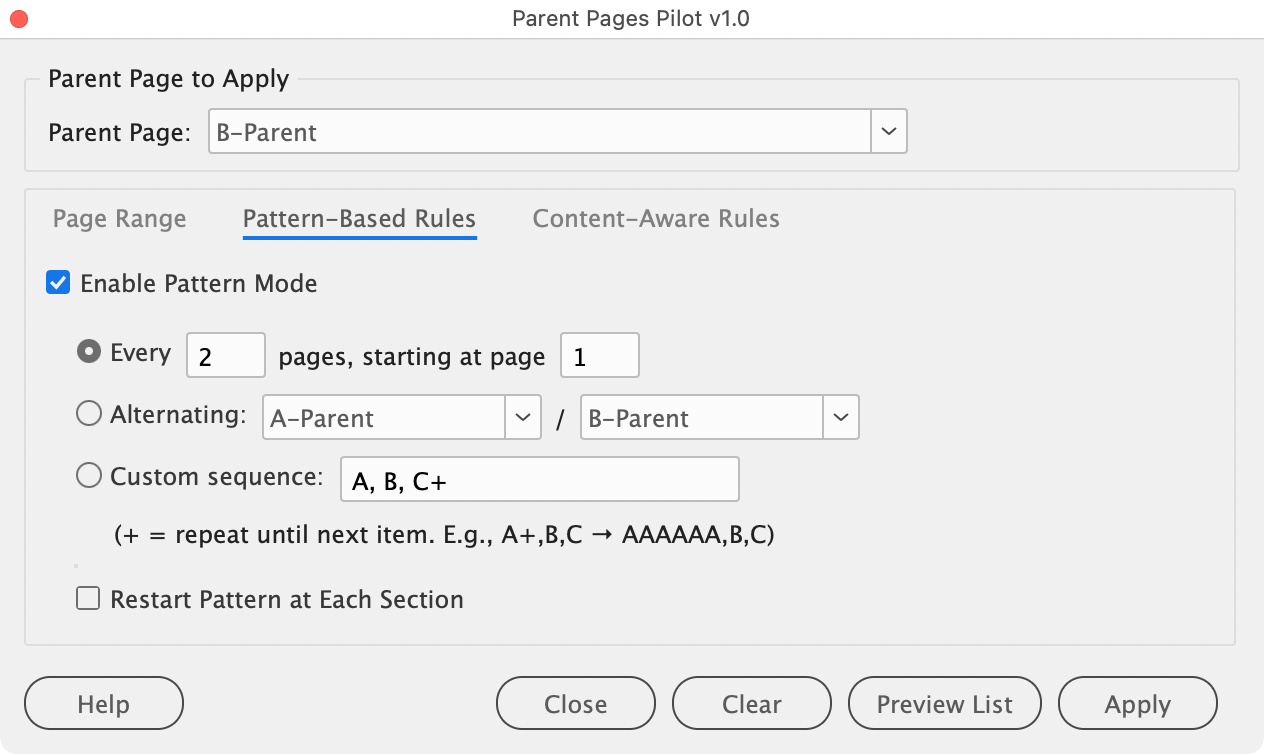Screen dimensions: 1264x754
Task: Expand the A-Parent alternating dropdown
Action: tap(523, 418)
